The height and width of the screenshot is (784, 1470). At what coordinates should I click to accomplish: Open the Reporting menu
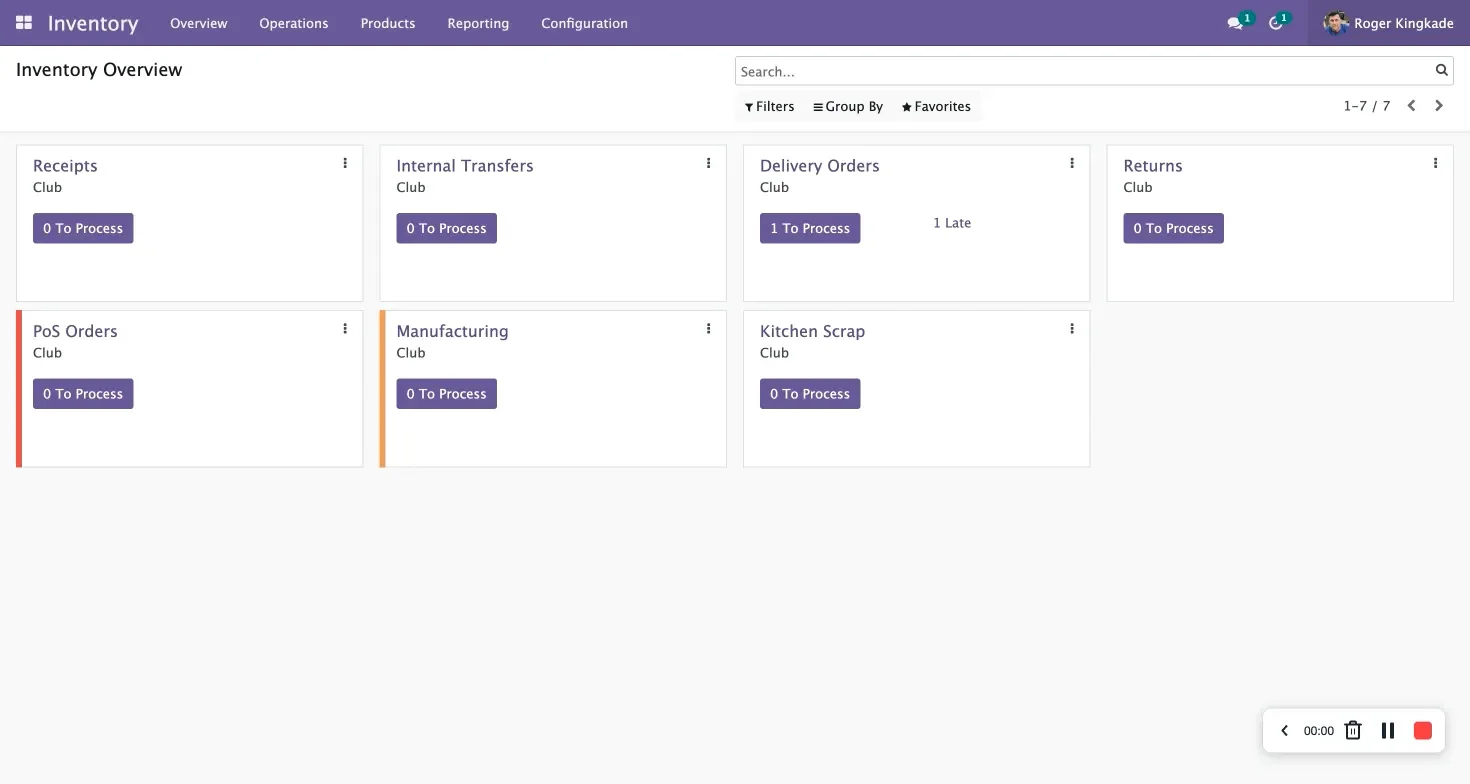478,23
